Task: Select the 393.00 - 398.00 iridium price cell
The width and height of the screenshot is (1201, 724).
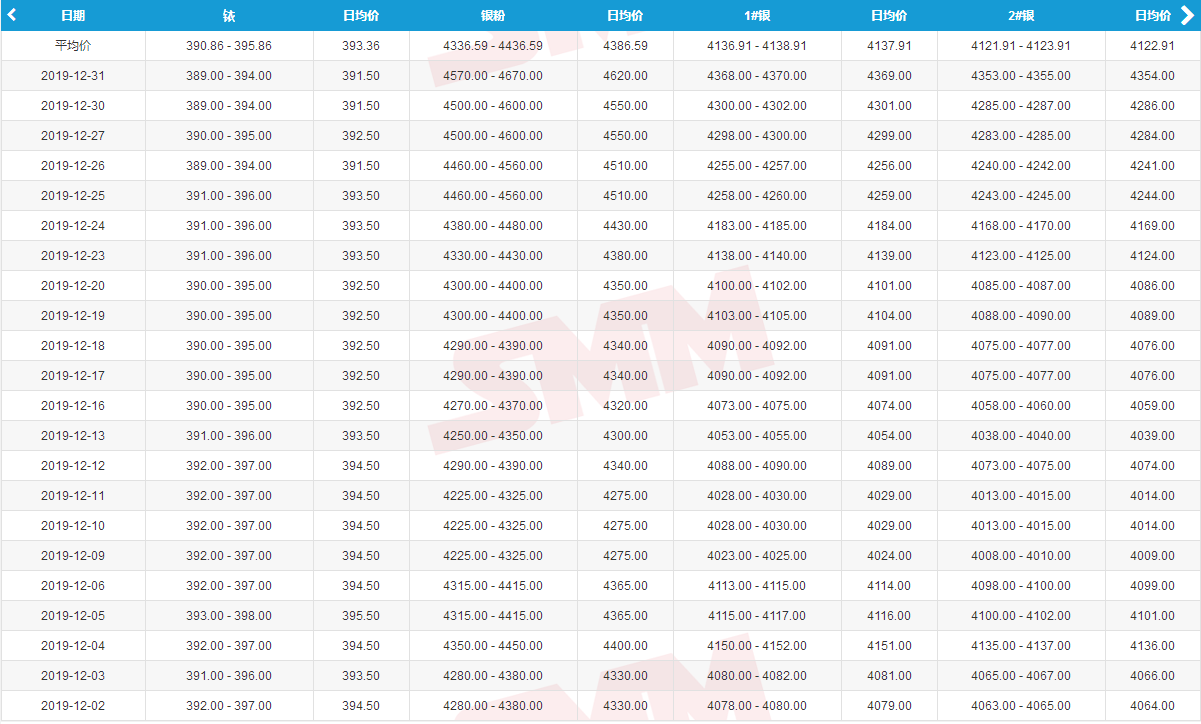Action: tap(229, 616)
